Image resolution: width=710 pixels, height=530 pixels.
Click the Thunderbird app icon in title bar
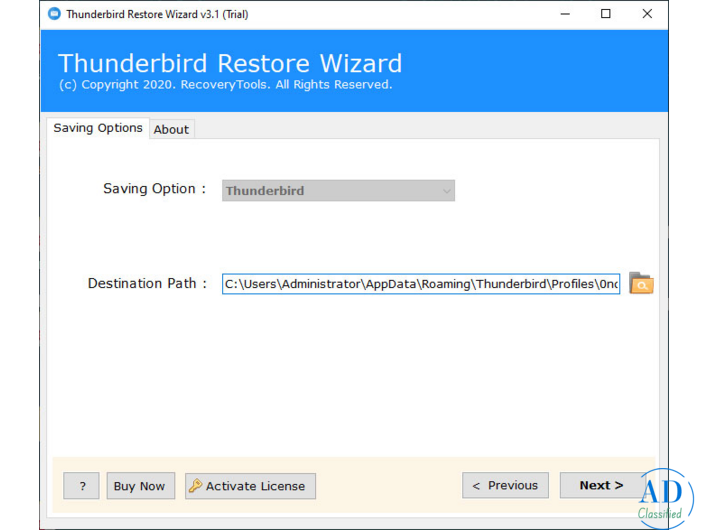[54, 14]
